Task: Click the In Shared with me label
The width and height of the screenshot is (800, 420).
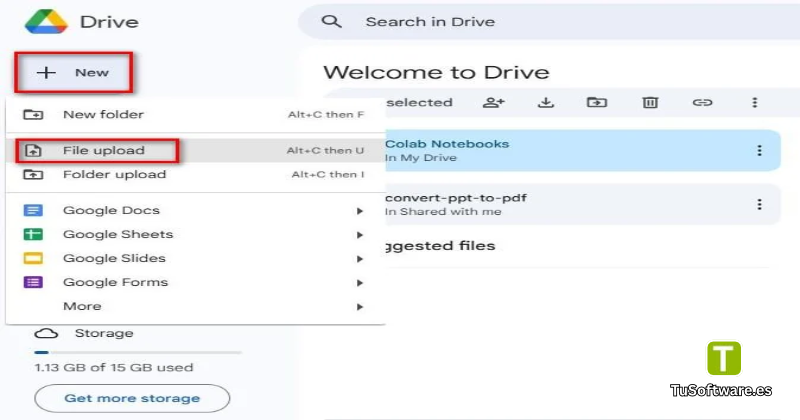Action: pos(443,212)
